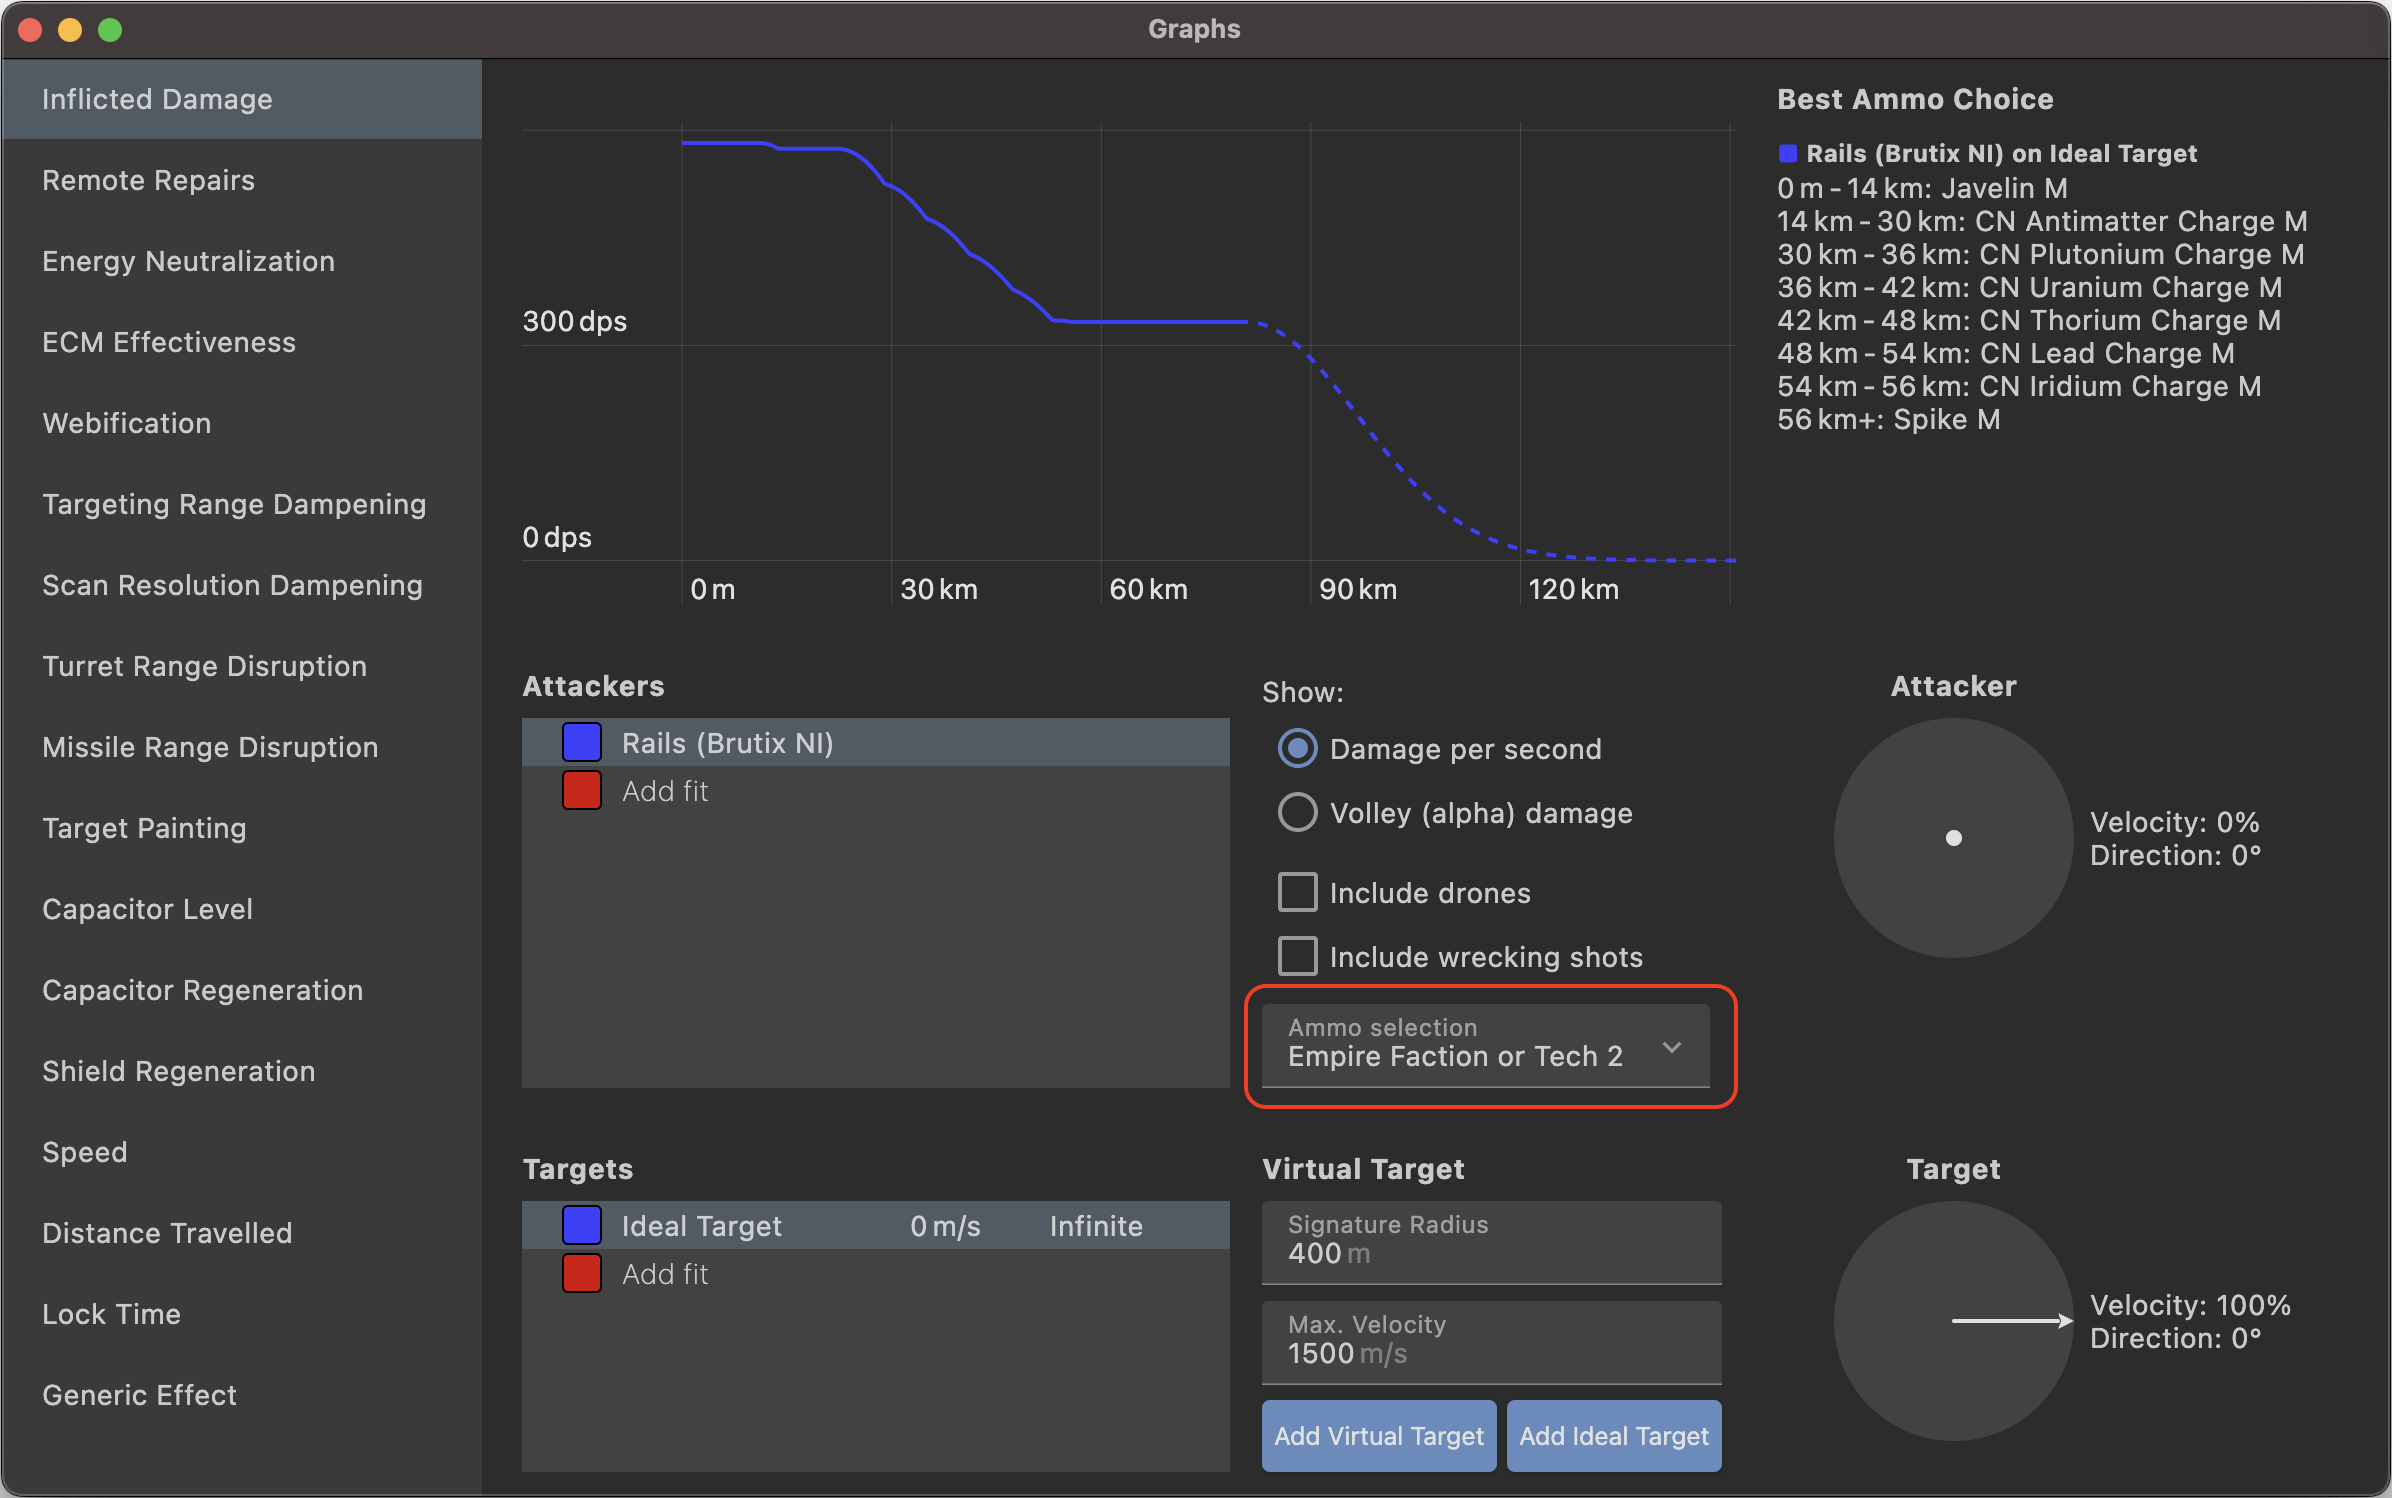Click red swatch next to attackers Add fit
The width and height of the screenshot is (2392, 1498).
(581, 791)
